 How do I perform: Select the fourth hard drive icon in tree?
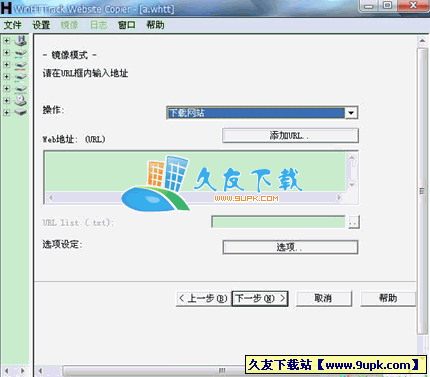click(x=21, y=89)
